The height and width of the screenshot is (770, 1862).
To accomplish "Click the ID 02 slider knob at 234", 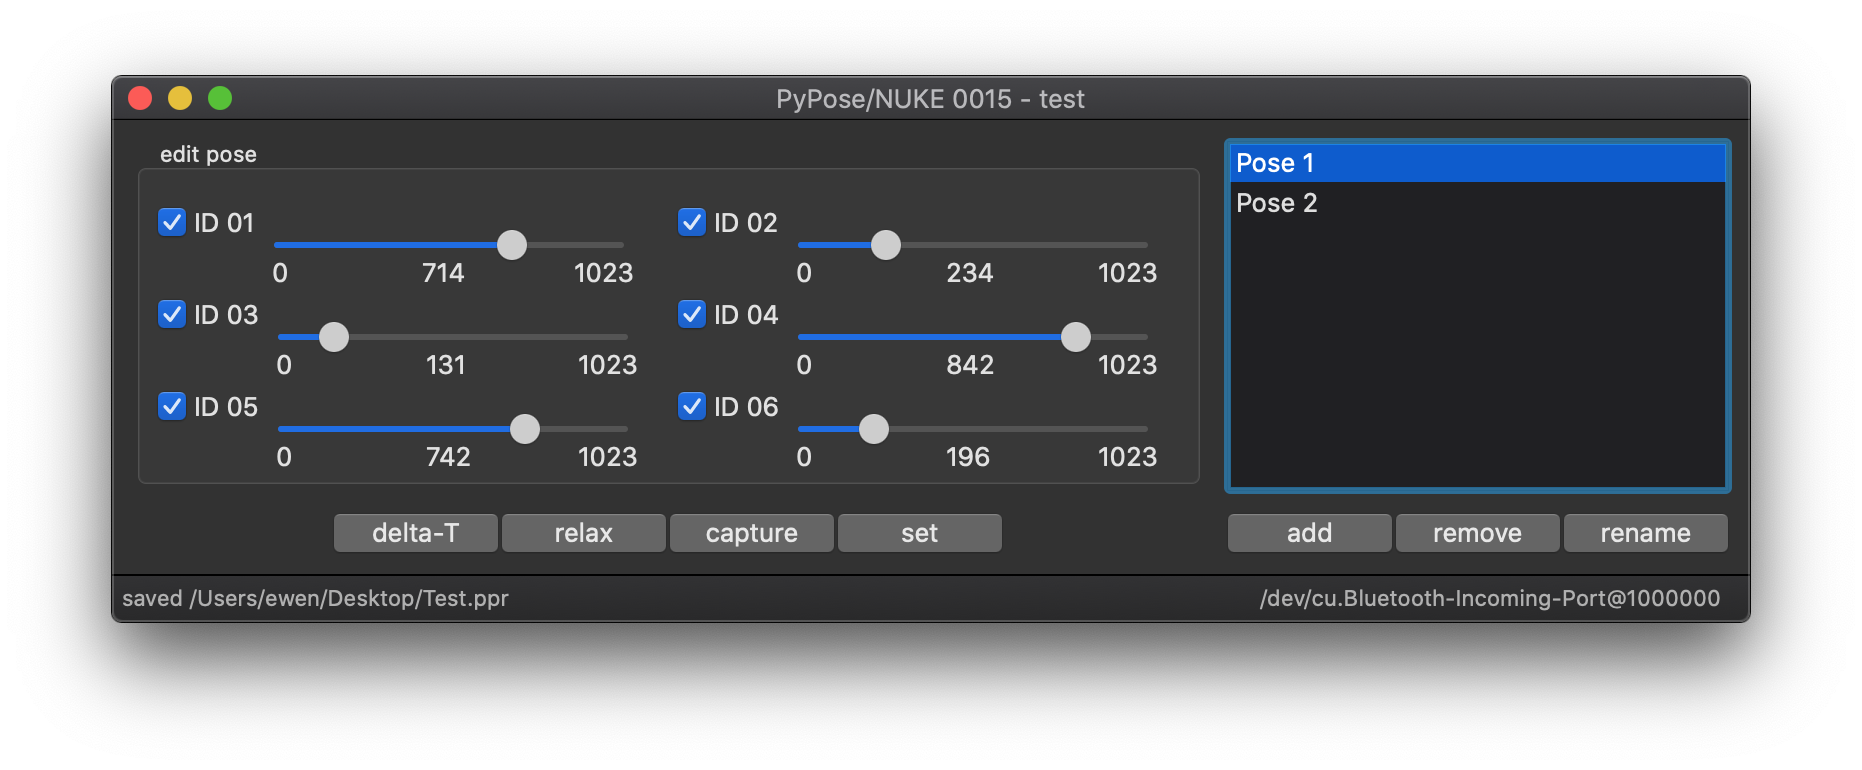I will coord(886,245).
